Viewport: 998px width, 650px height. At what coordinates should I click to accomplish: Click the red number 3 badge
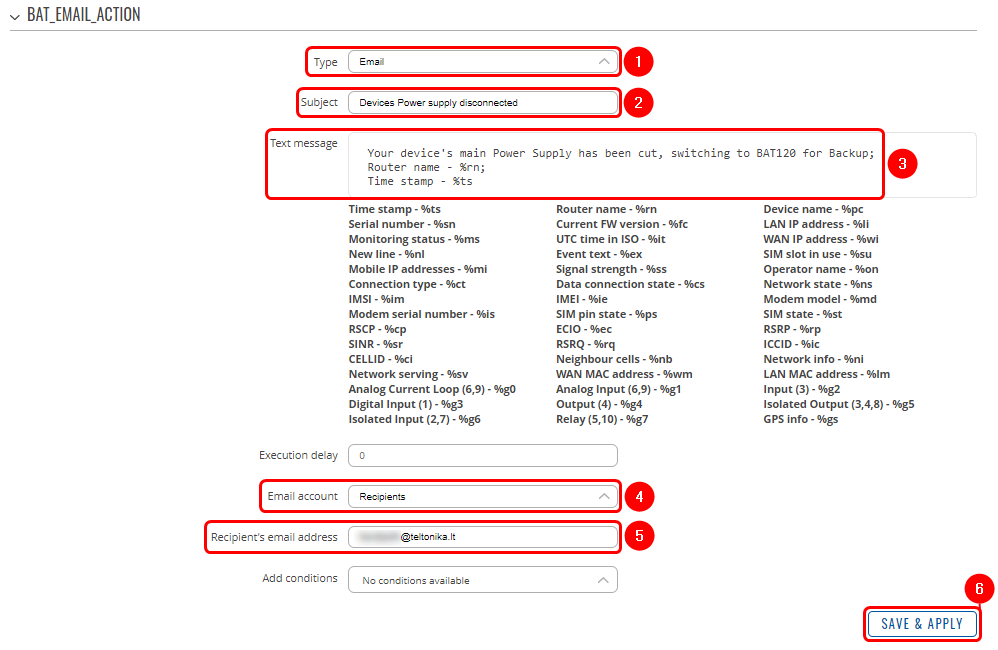tap(902, 165)
